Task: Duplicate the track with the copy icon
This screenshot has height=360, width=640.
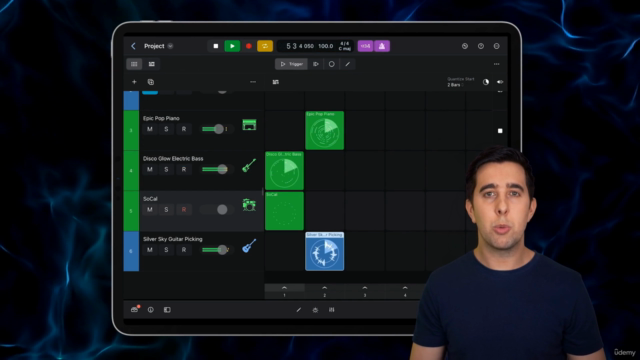Action: pos(151,82)
